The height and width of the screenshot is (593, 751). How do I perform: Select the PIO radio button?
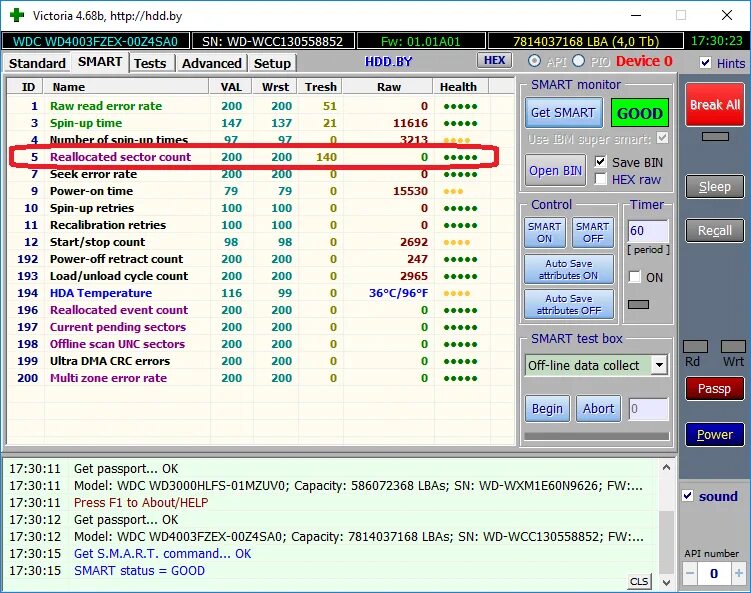click(x=579, y=61)
